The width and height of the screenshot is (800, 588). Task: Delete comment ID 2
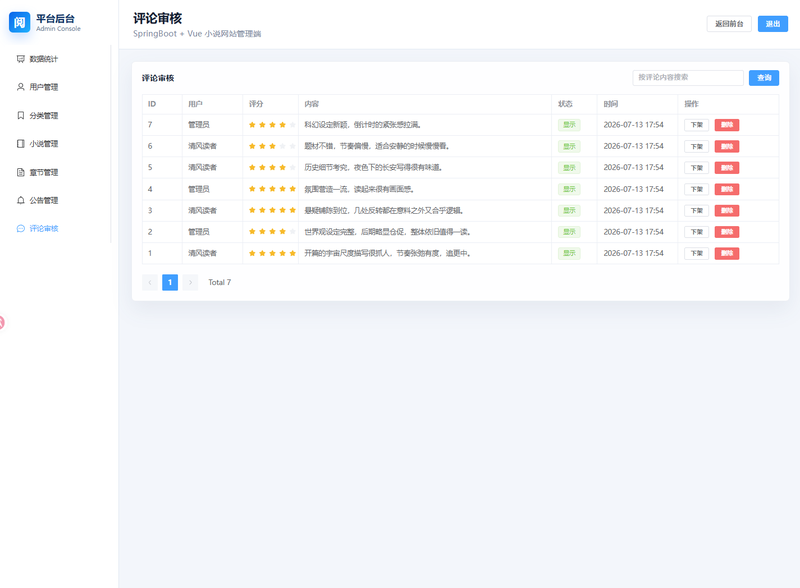[727, 232]
